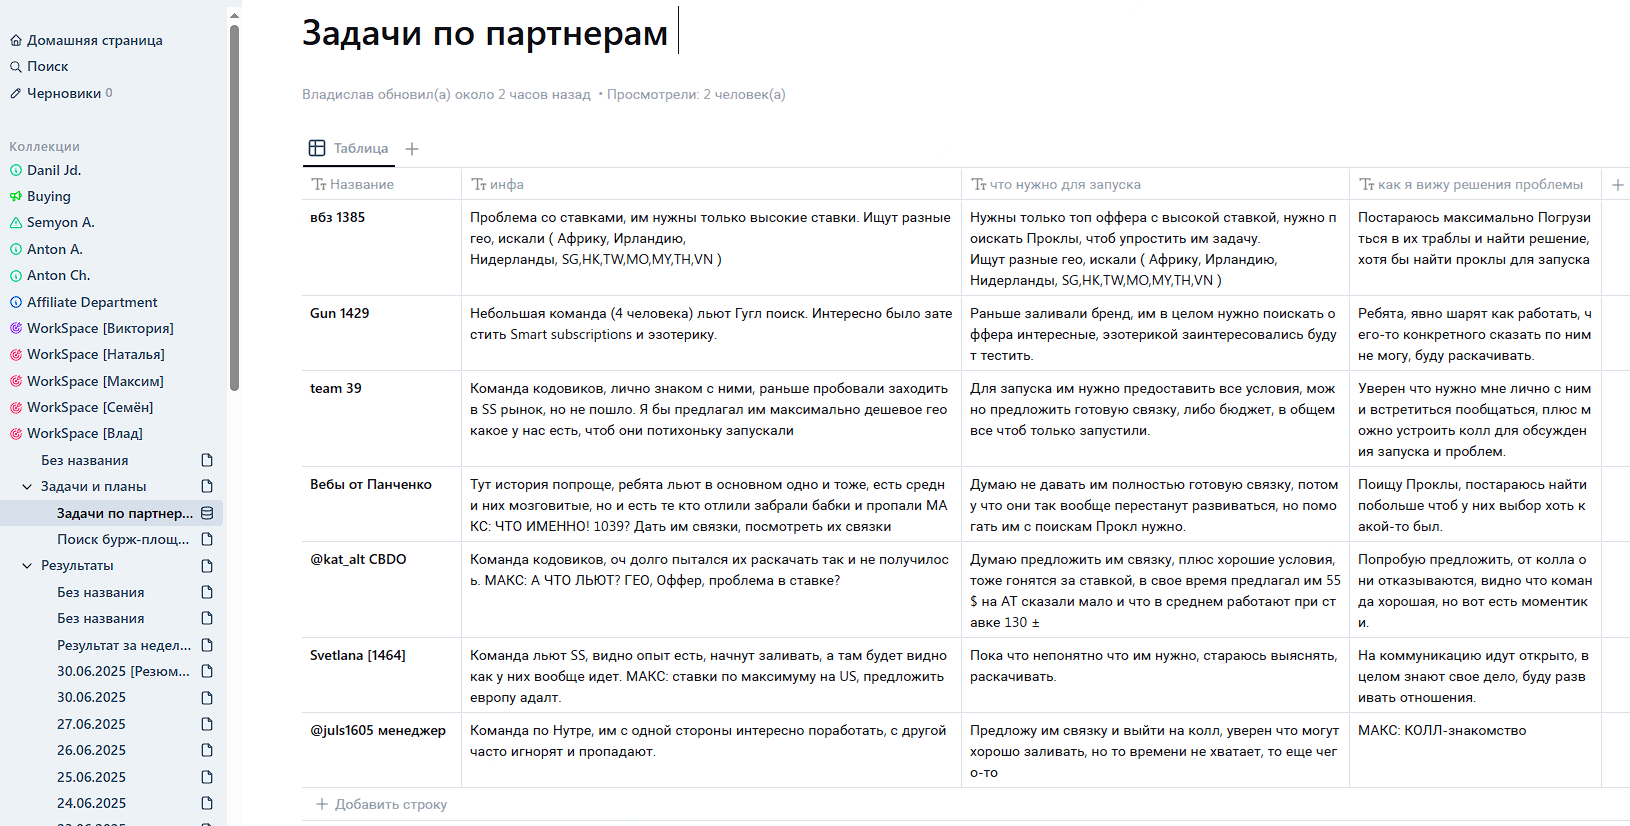Click Добавить строку to add a row

coord(381,804)
